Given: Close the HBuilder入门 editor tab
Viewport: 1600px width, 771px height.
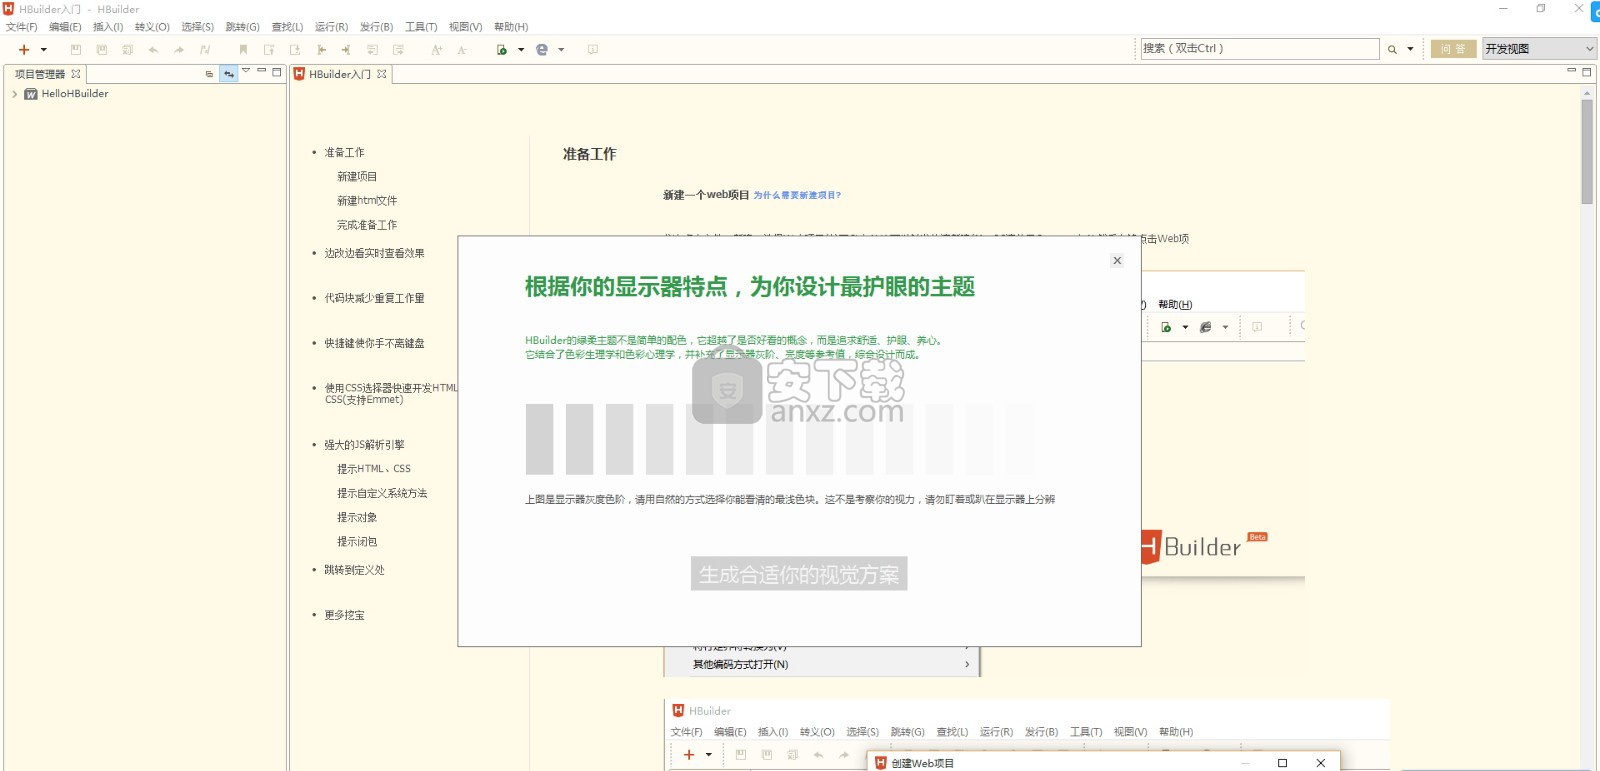Looking at the screenshot, I should click(x=382, y=74).
